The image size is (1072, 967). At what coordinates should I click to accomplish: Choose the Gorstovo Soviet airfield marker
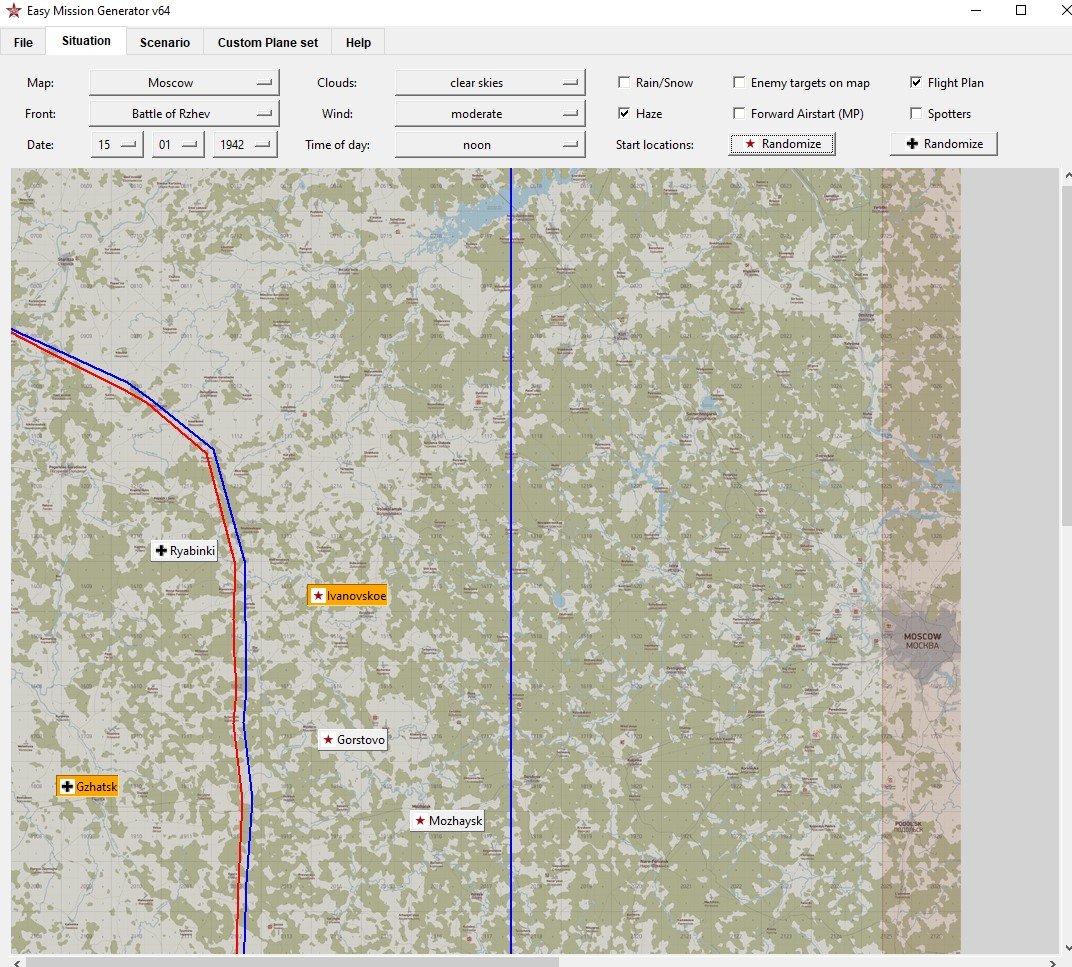353,739
